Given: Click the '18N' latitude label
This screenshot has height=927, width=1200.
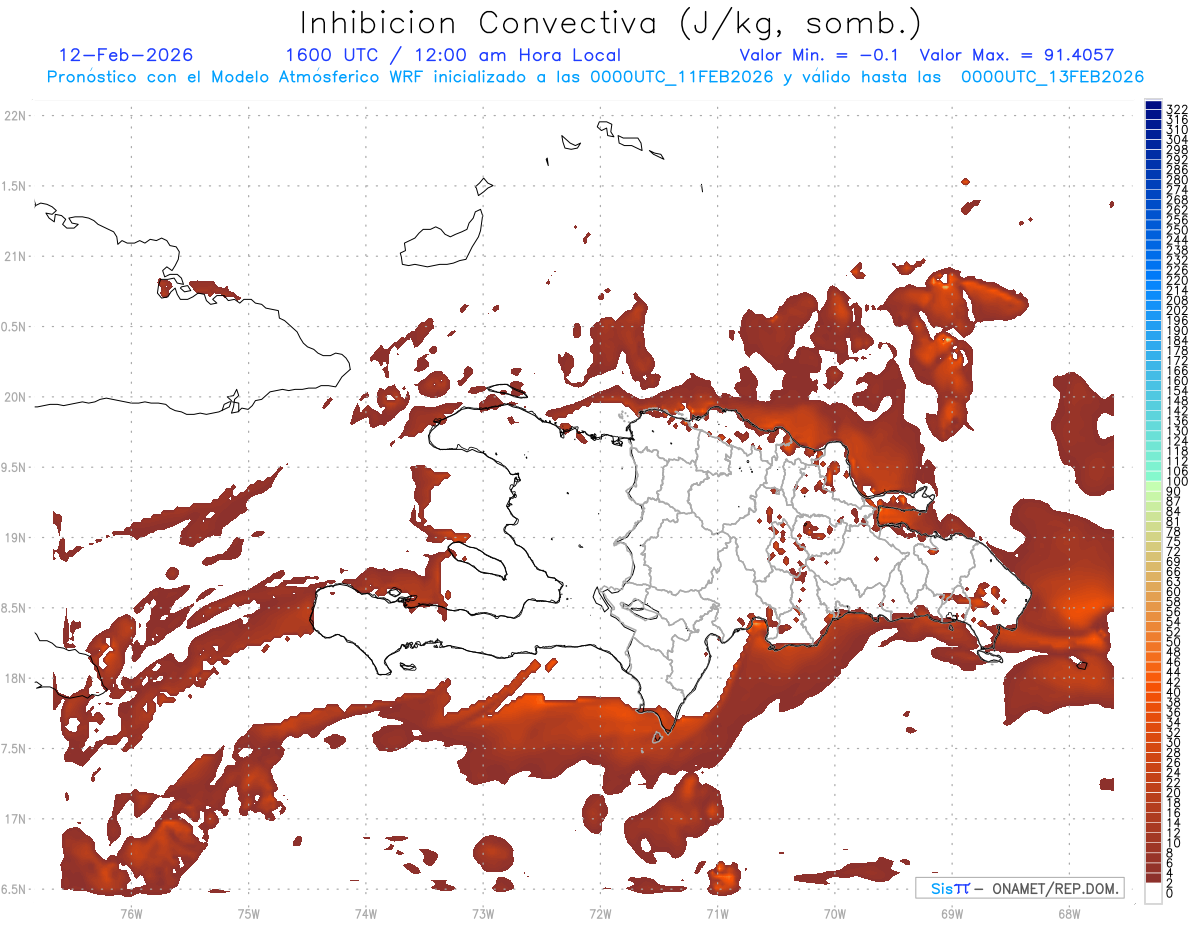Looking at the screenshot, I should coord(15,679).
